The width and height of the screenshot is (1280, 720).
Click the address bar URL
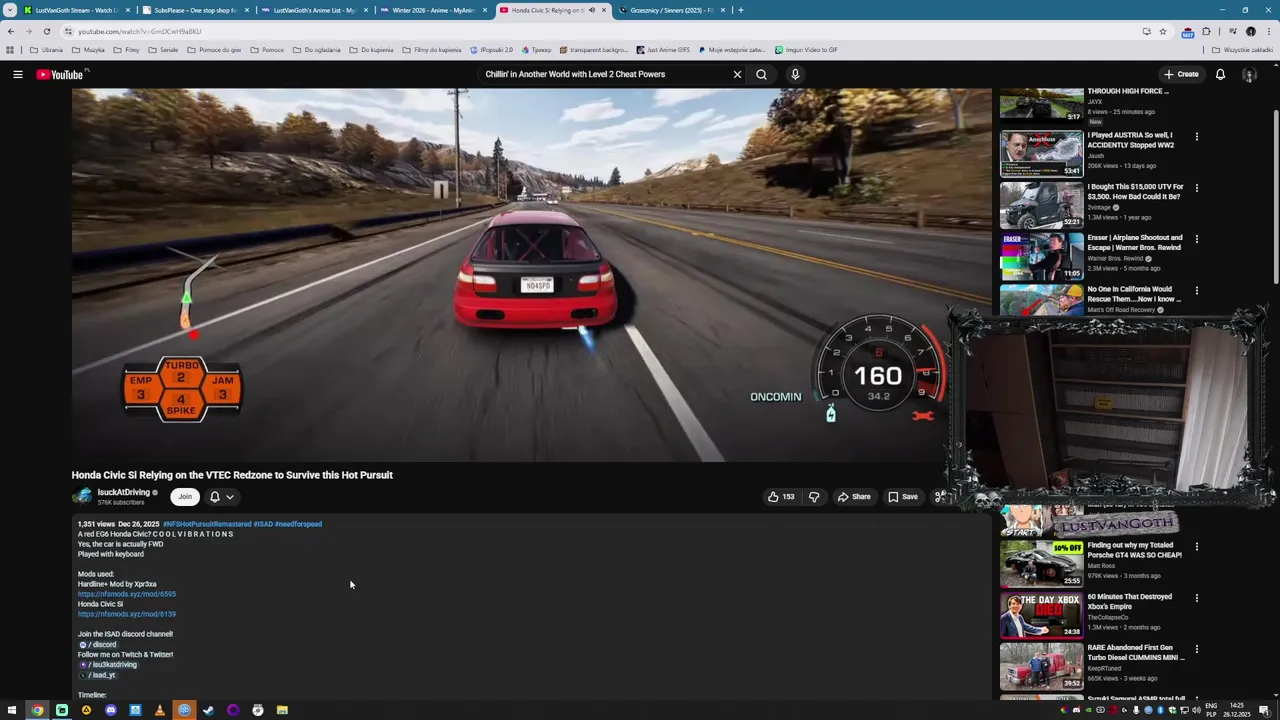140,31
